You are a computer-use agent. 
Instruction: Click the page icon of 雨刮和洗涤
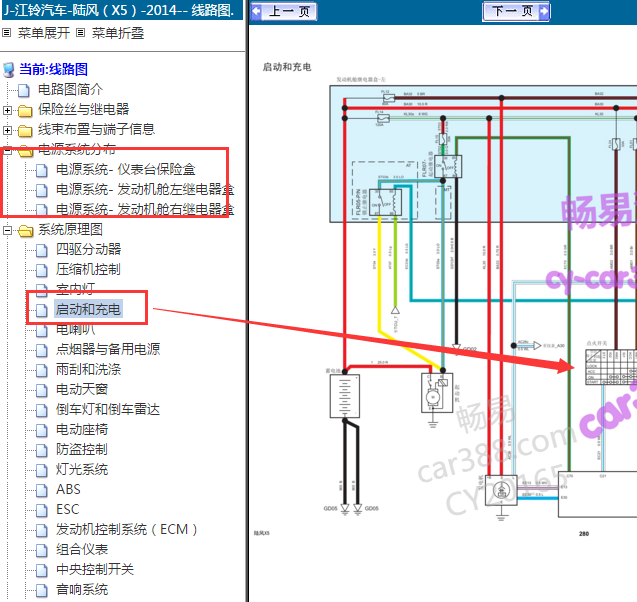click(x=41, y=370)
